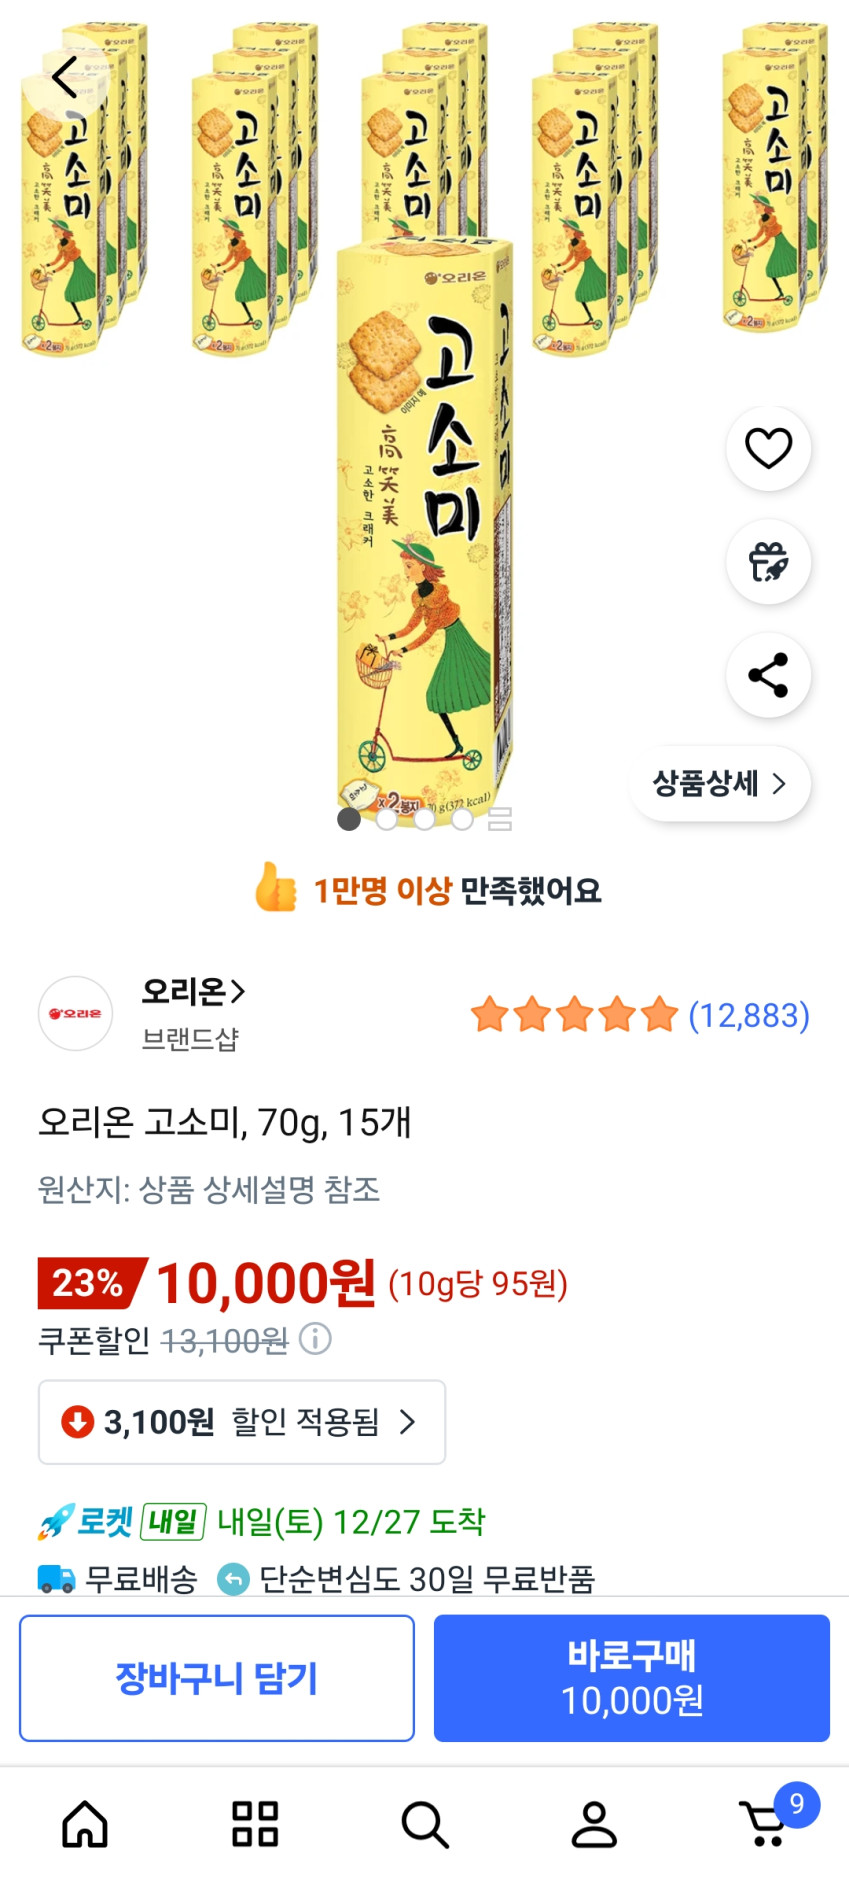
Task: Open the My account profile icon
Action: click(594, 1824)
